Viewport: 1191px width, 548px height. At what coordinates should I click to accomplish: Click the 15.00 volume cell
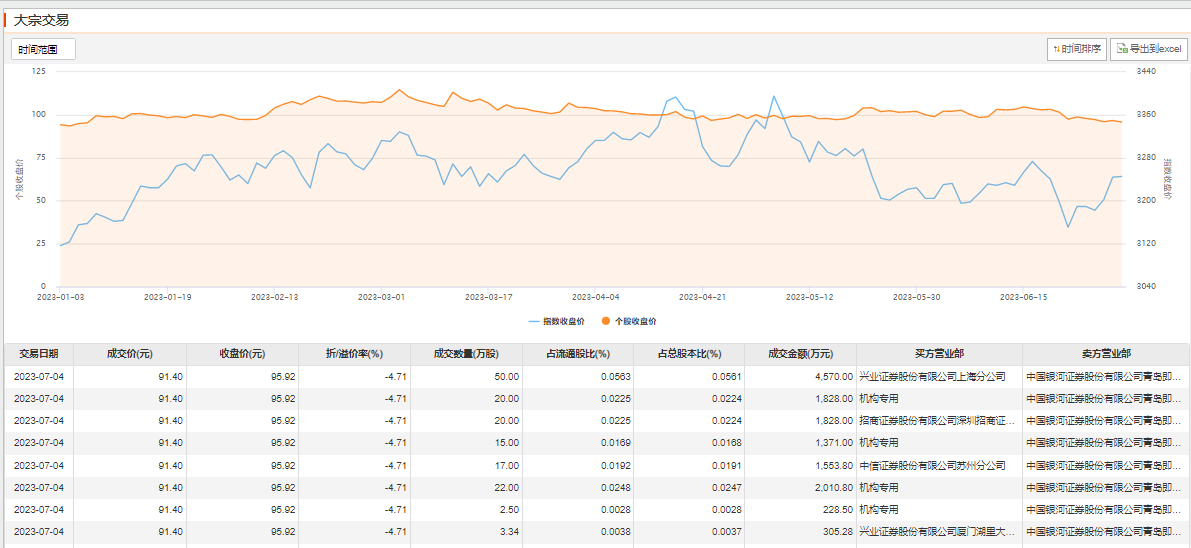tap(466, 443)
